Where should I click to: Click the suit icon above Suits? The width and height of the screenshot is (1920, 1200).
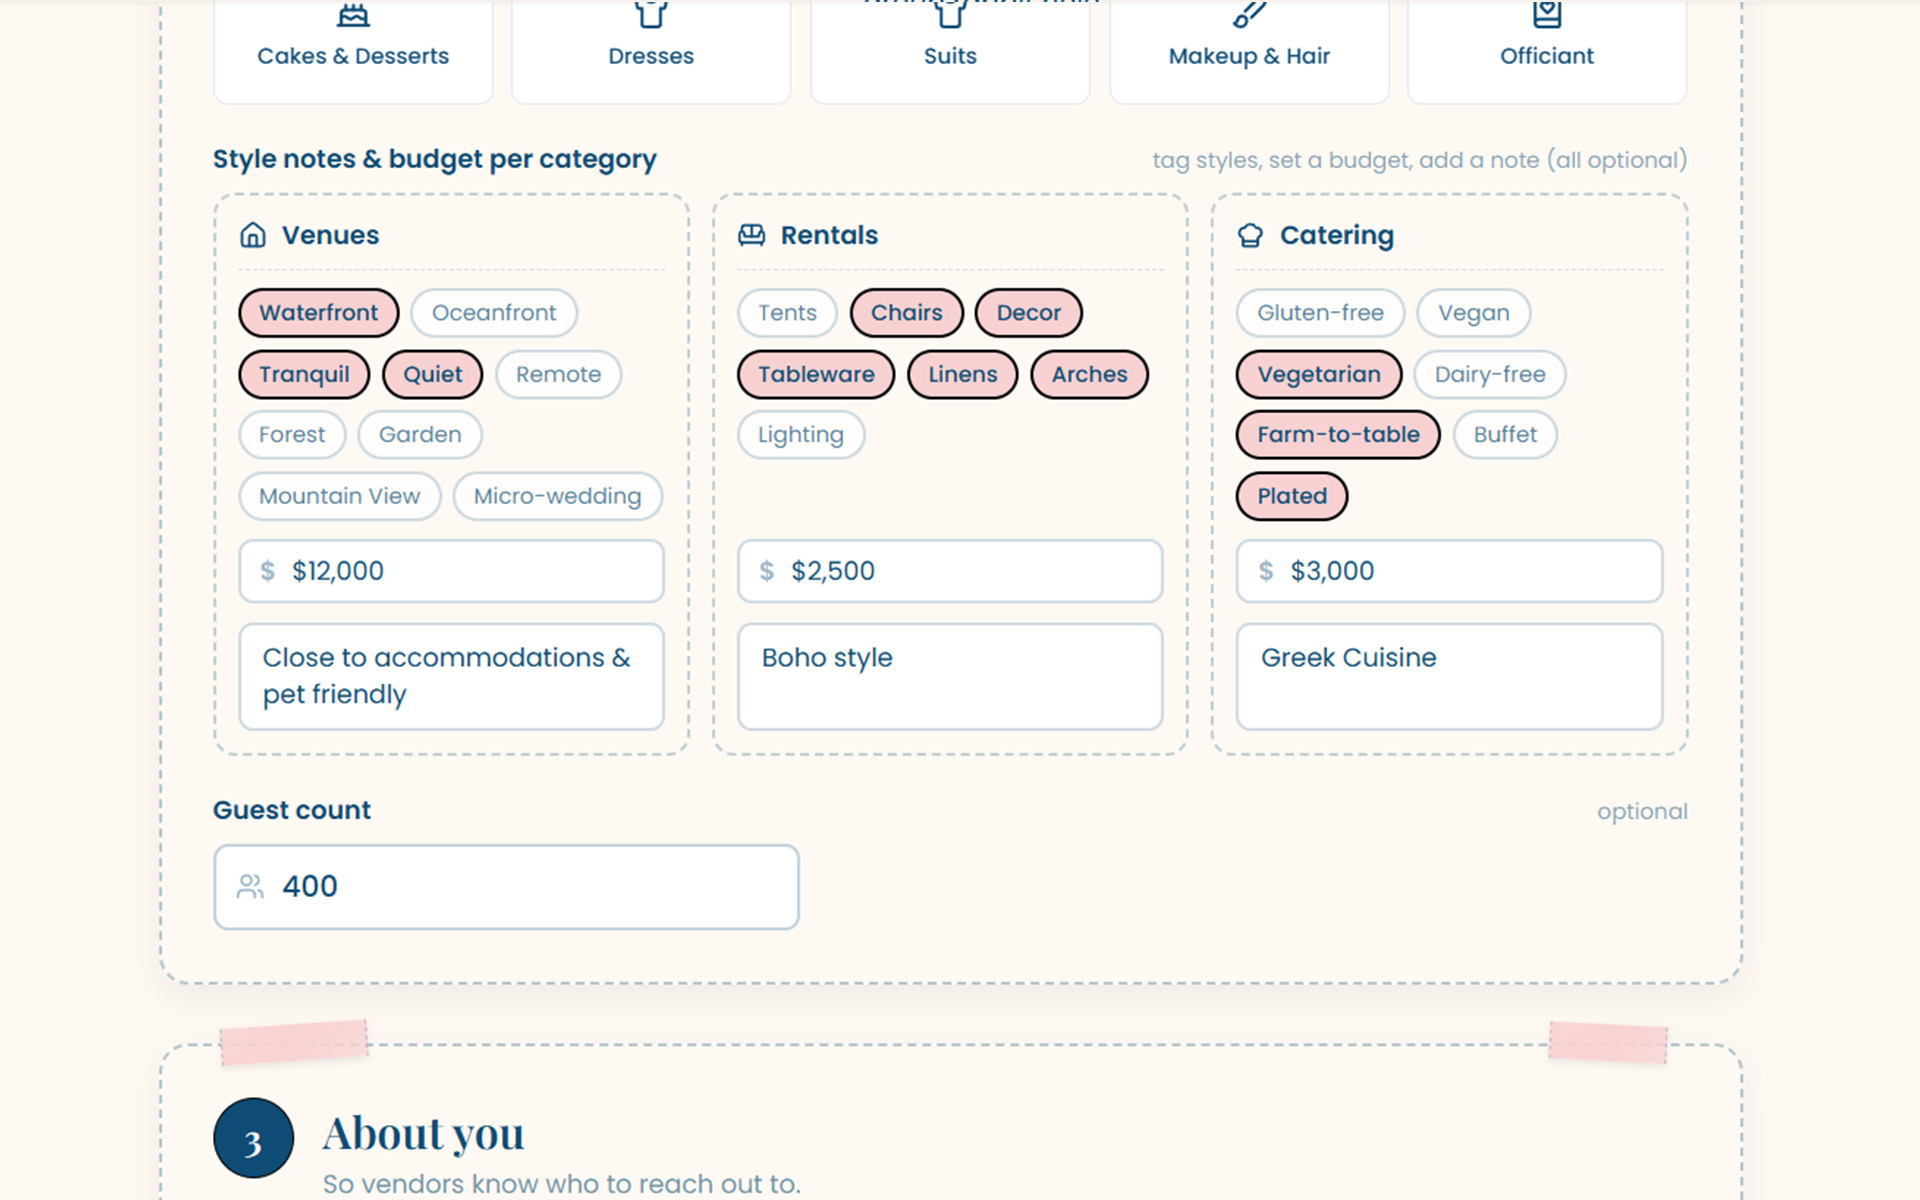950,14
